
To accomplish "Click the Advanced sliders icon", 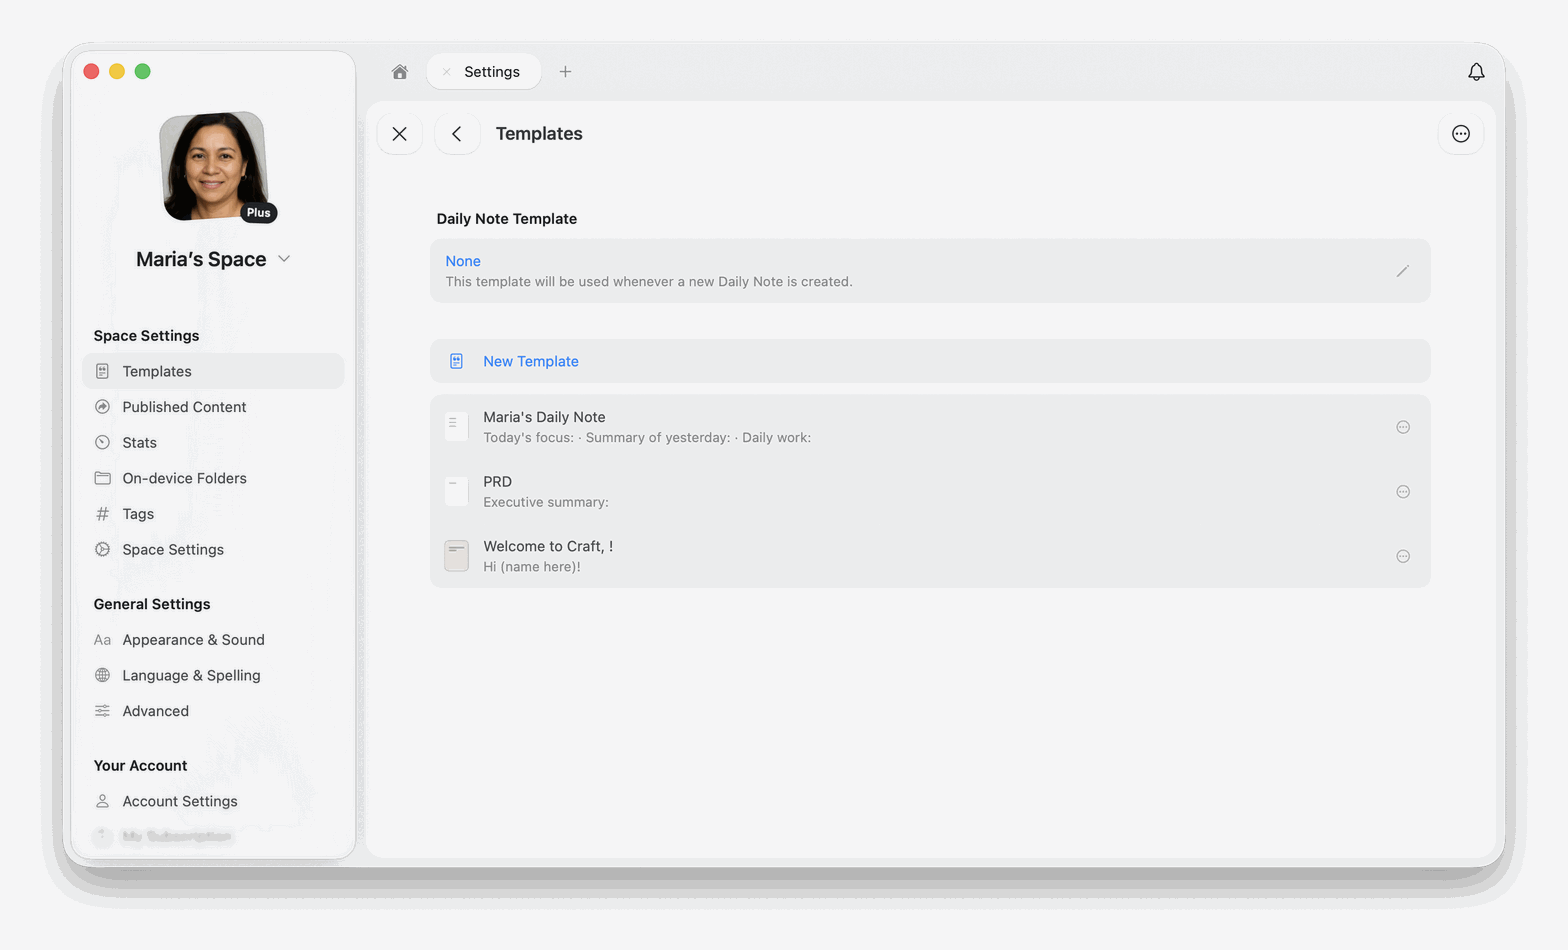I will [x=102, y=711].
